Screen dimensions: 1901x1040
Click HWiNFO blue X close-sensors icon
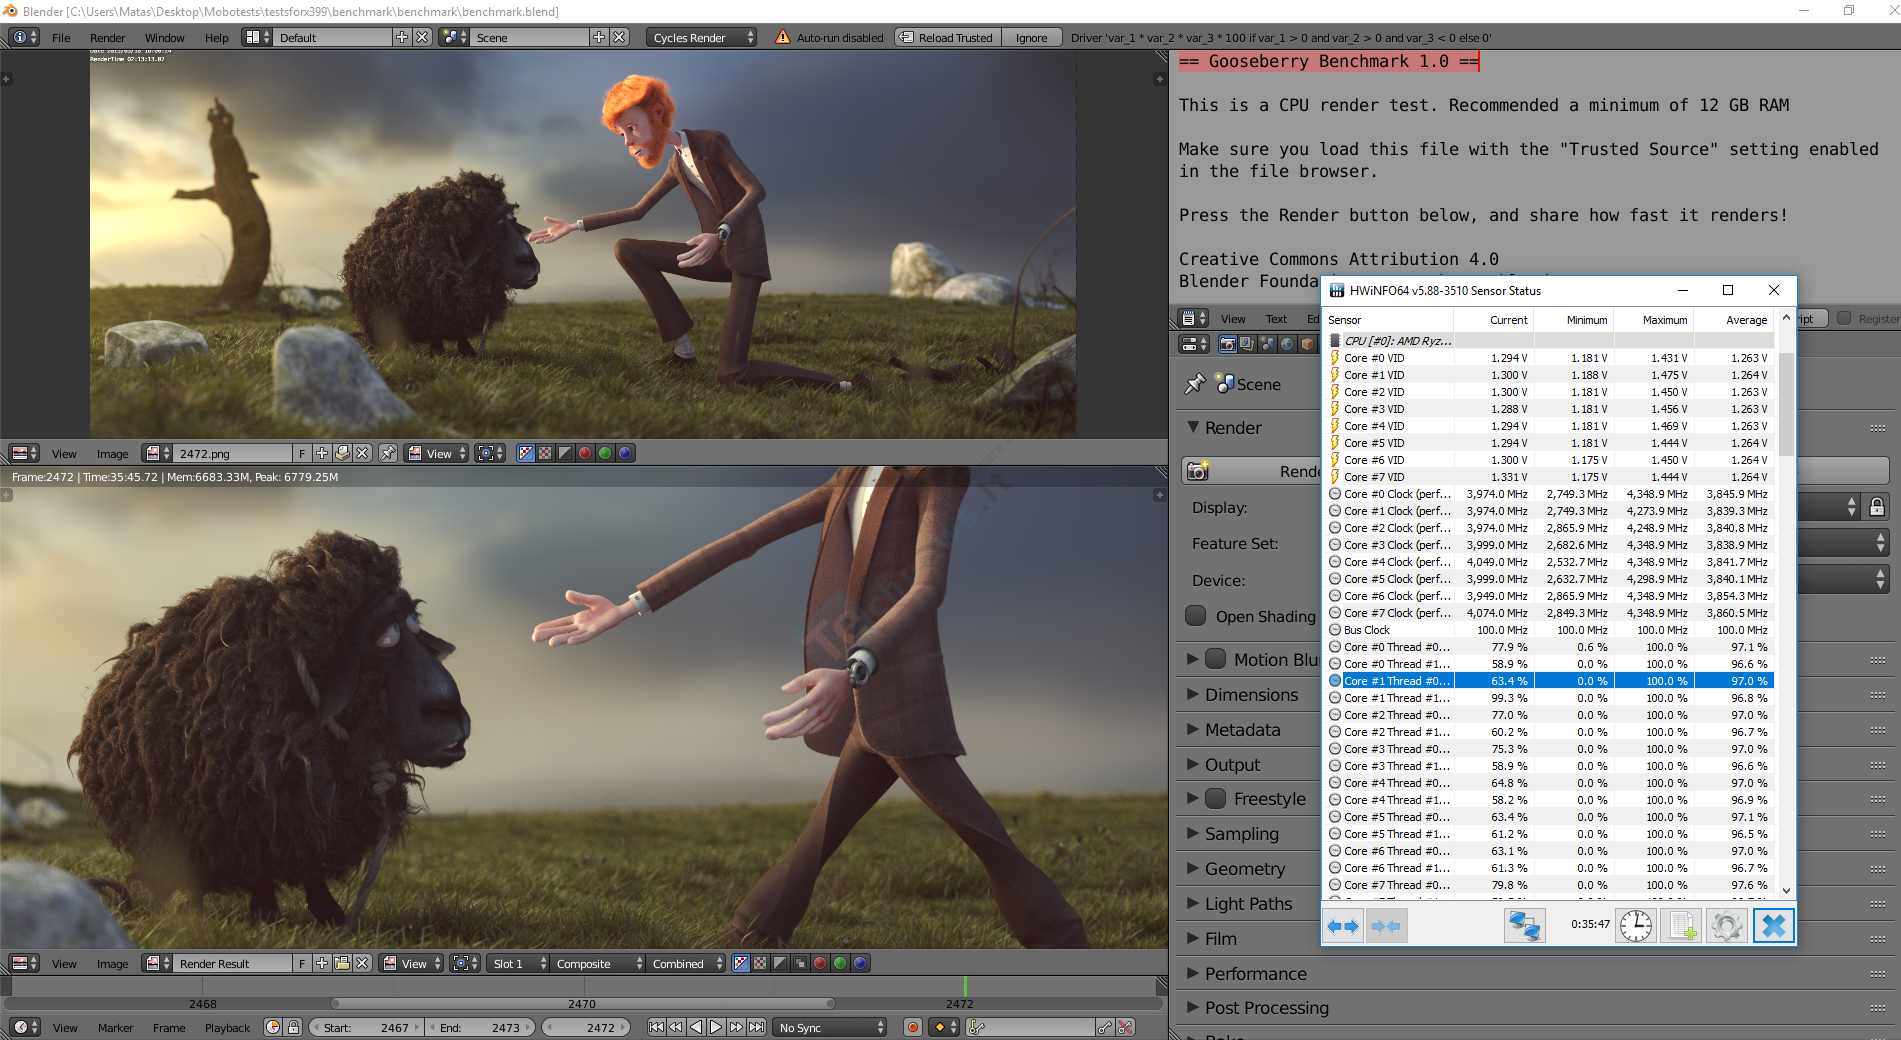pyautogui.click(x=1773, y=926)
